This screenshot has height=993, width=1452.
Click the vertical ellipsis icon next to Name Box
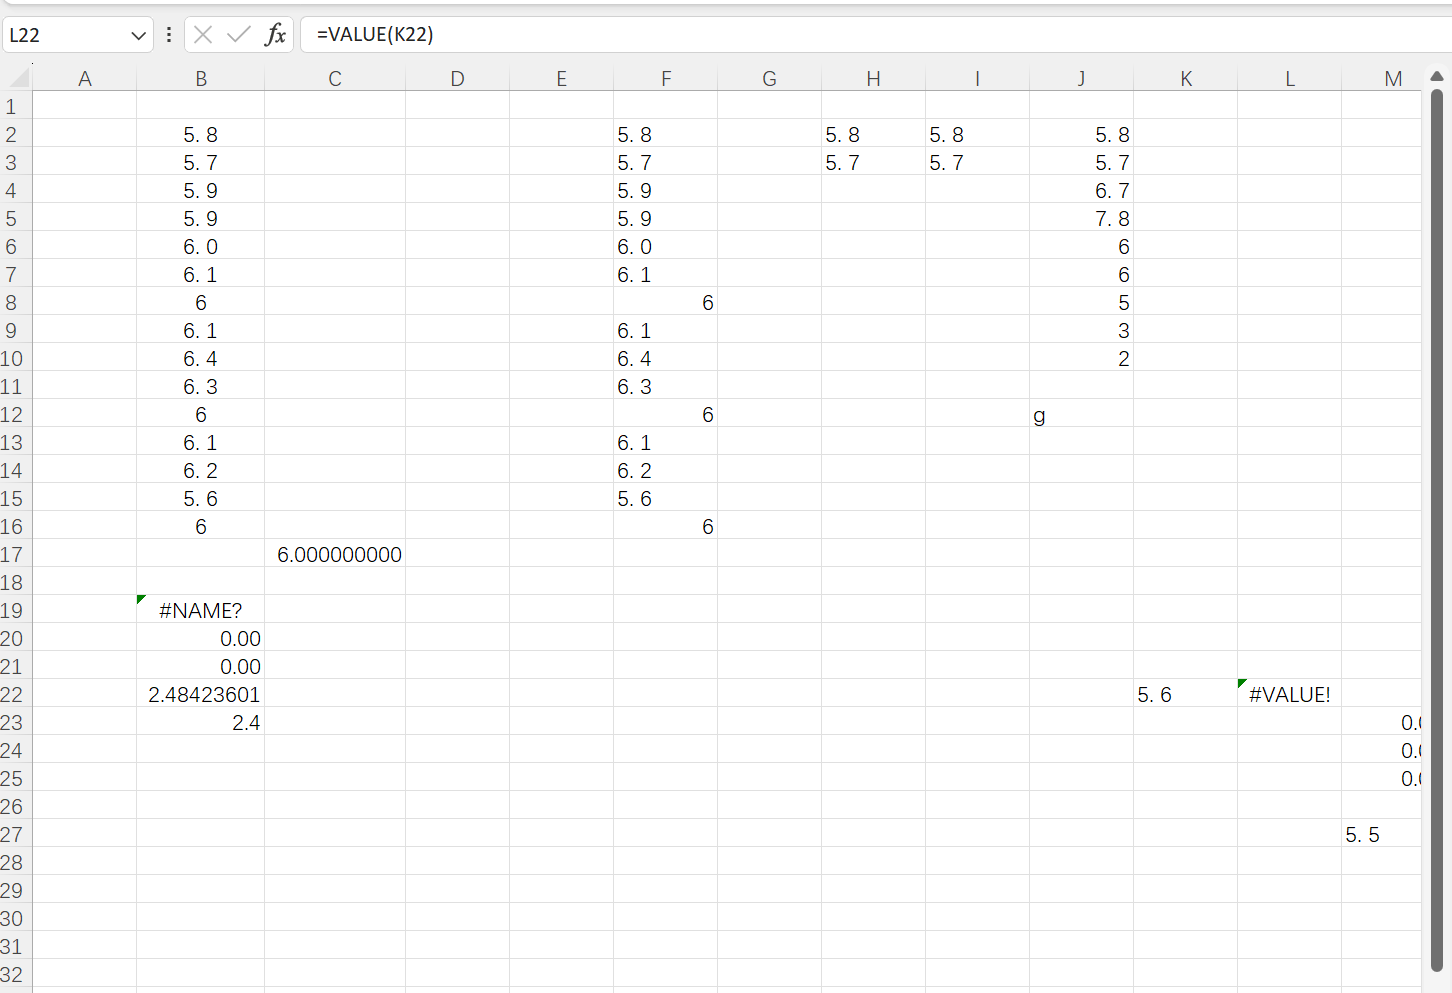tap(168, 34)
